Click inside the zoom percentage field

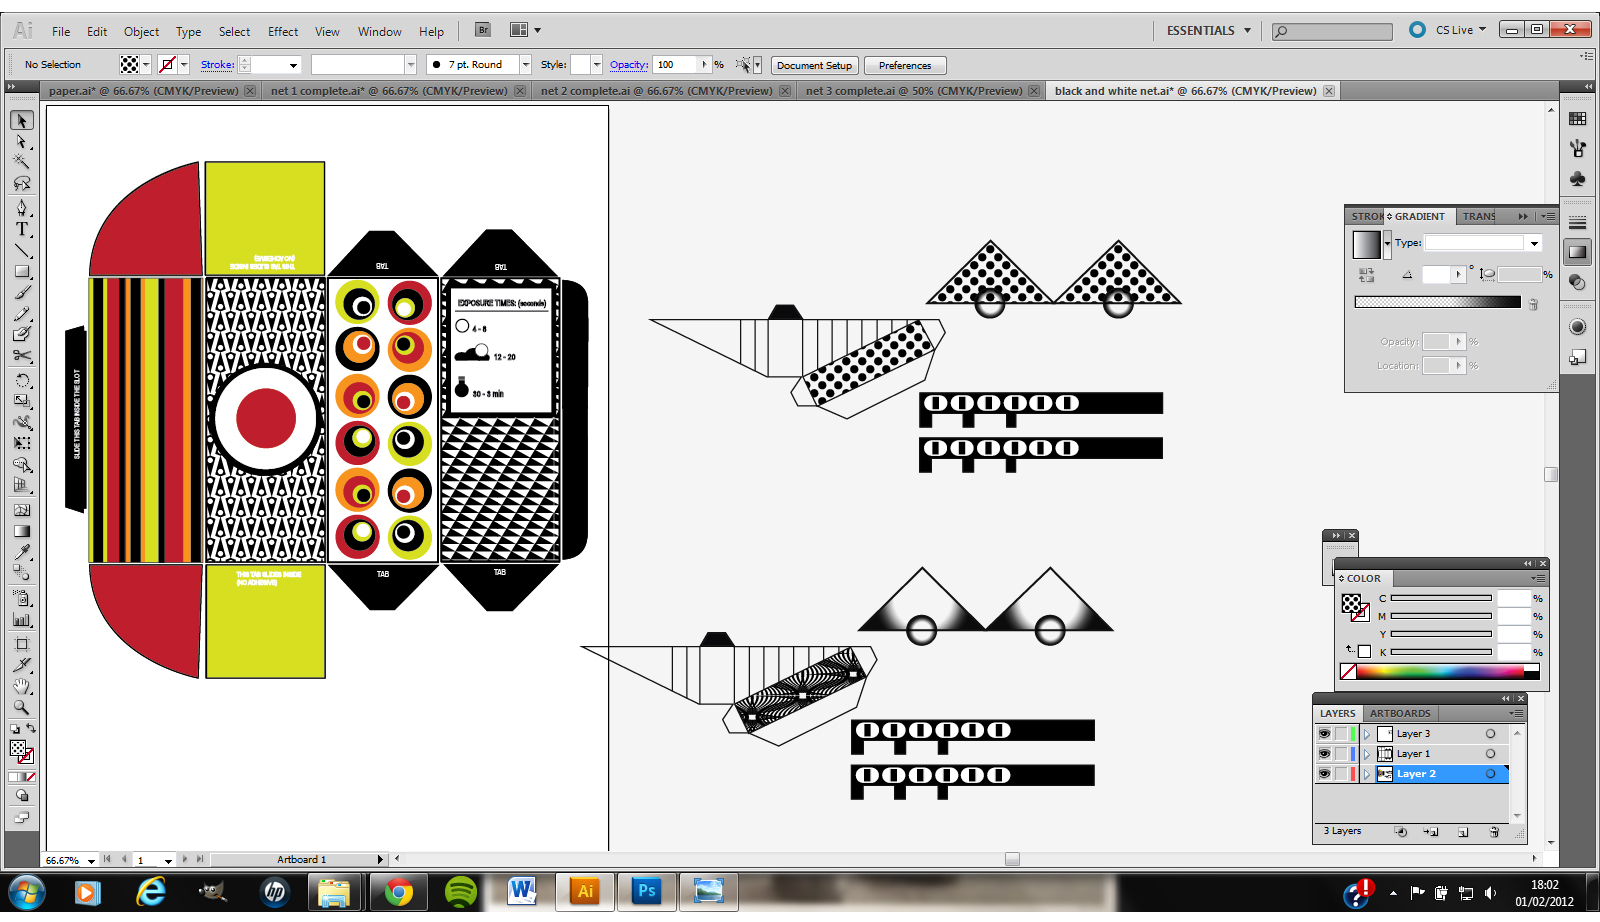click(x=62, y=858)
